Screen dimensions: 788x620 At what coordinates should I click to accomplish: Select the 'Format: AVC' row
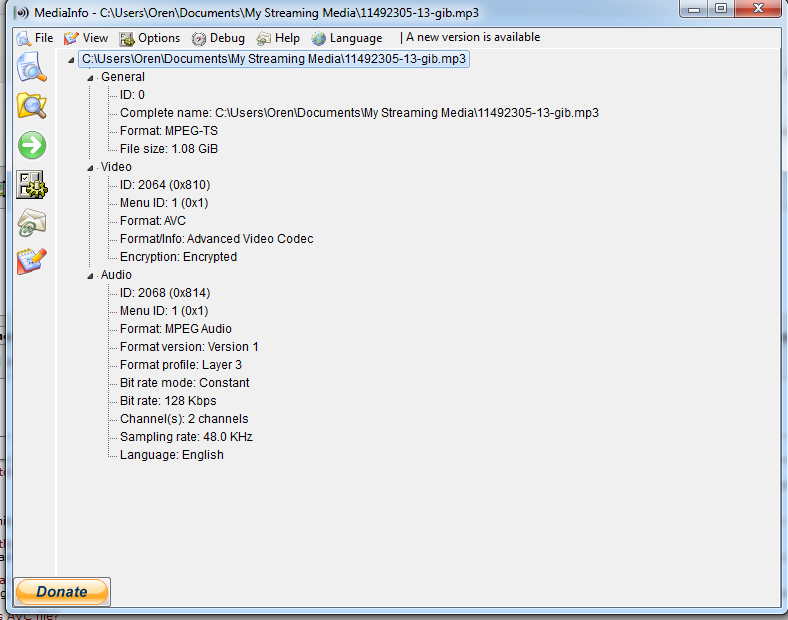pyautogui.click(x=153, y=221)
